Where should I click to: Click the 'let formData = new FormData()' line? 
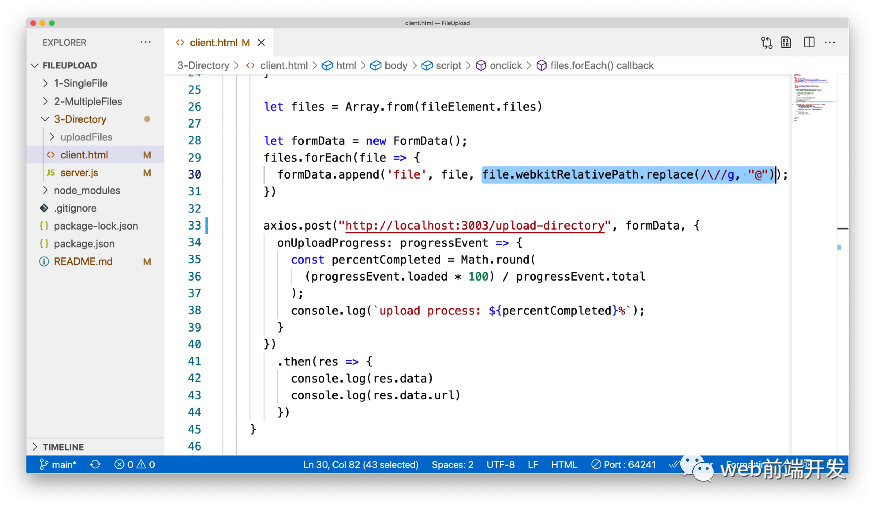(365, 141)
